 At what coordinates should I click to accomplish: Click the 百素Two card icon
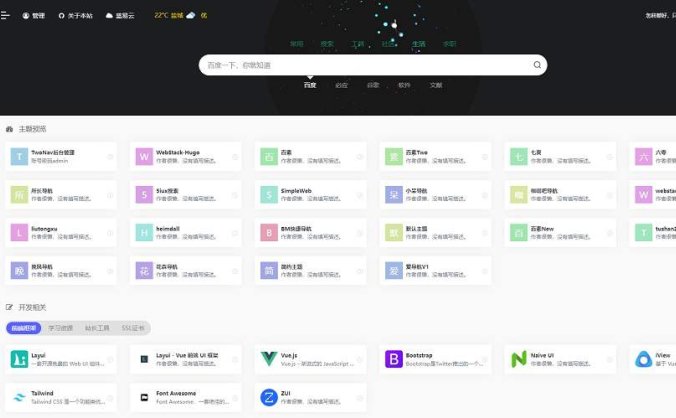(x=394, y=156)
